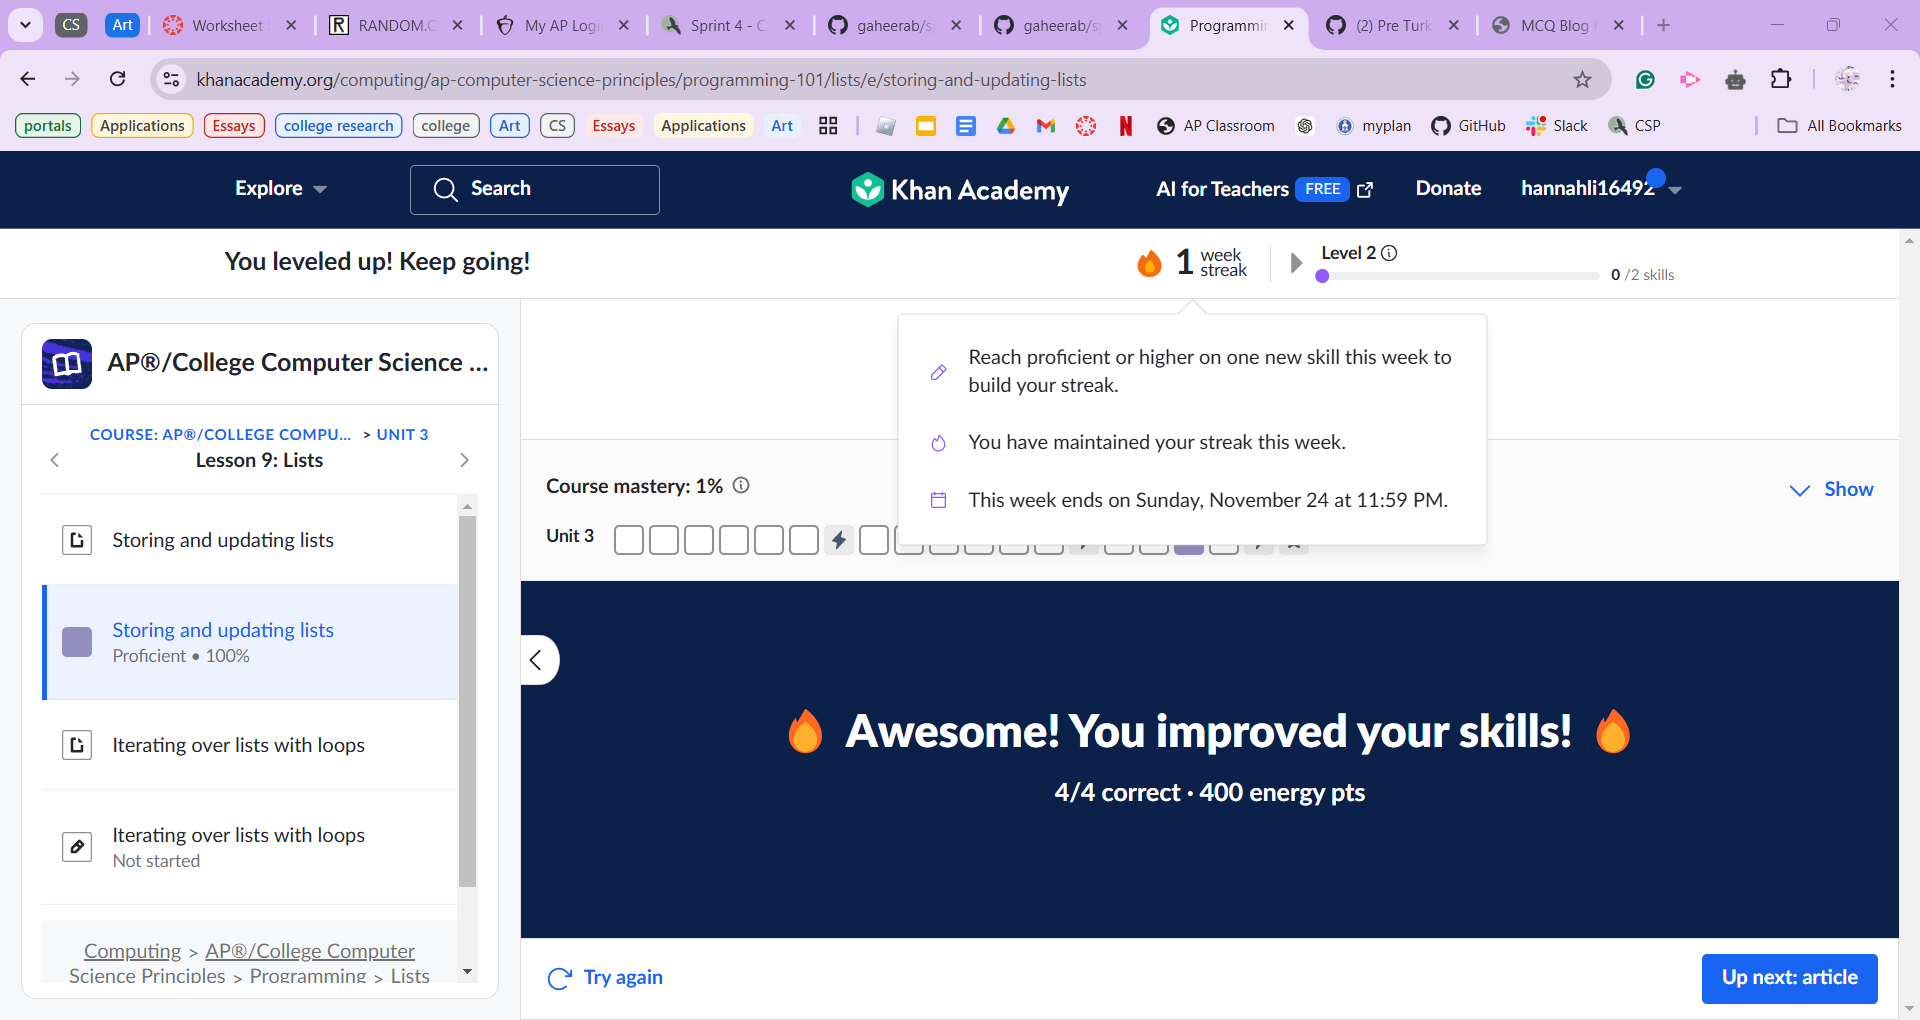Screen dimensions: 1920x1020
Task: Click the Google Slides bookmark icon
Action: (926, 126)
